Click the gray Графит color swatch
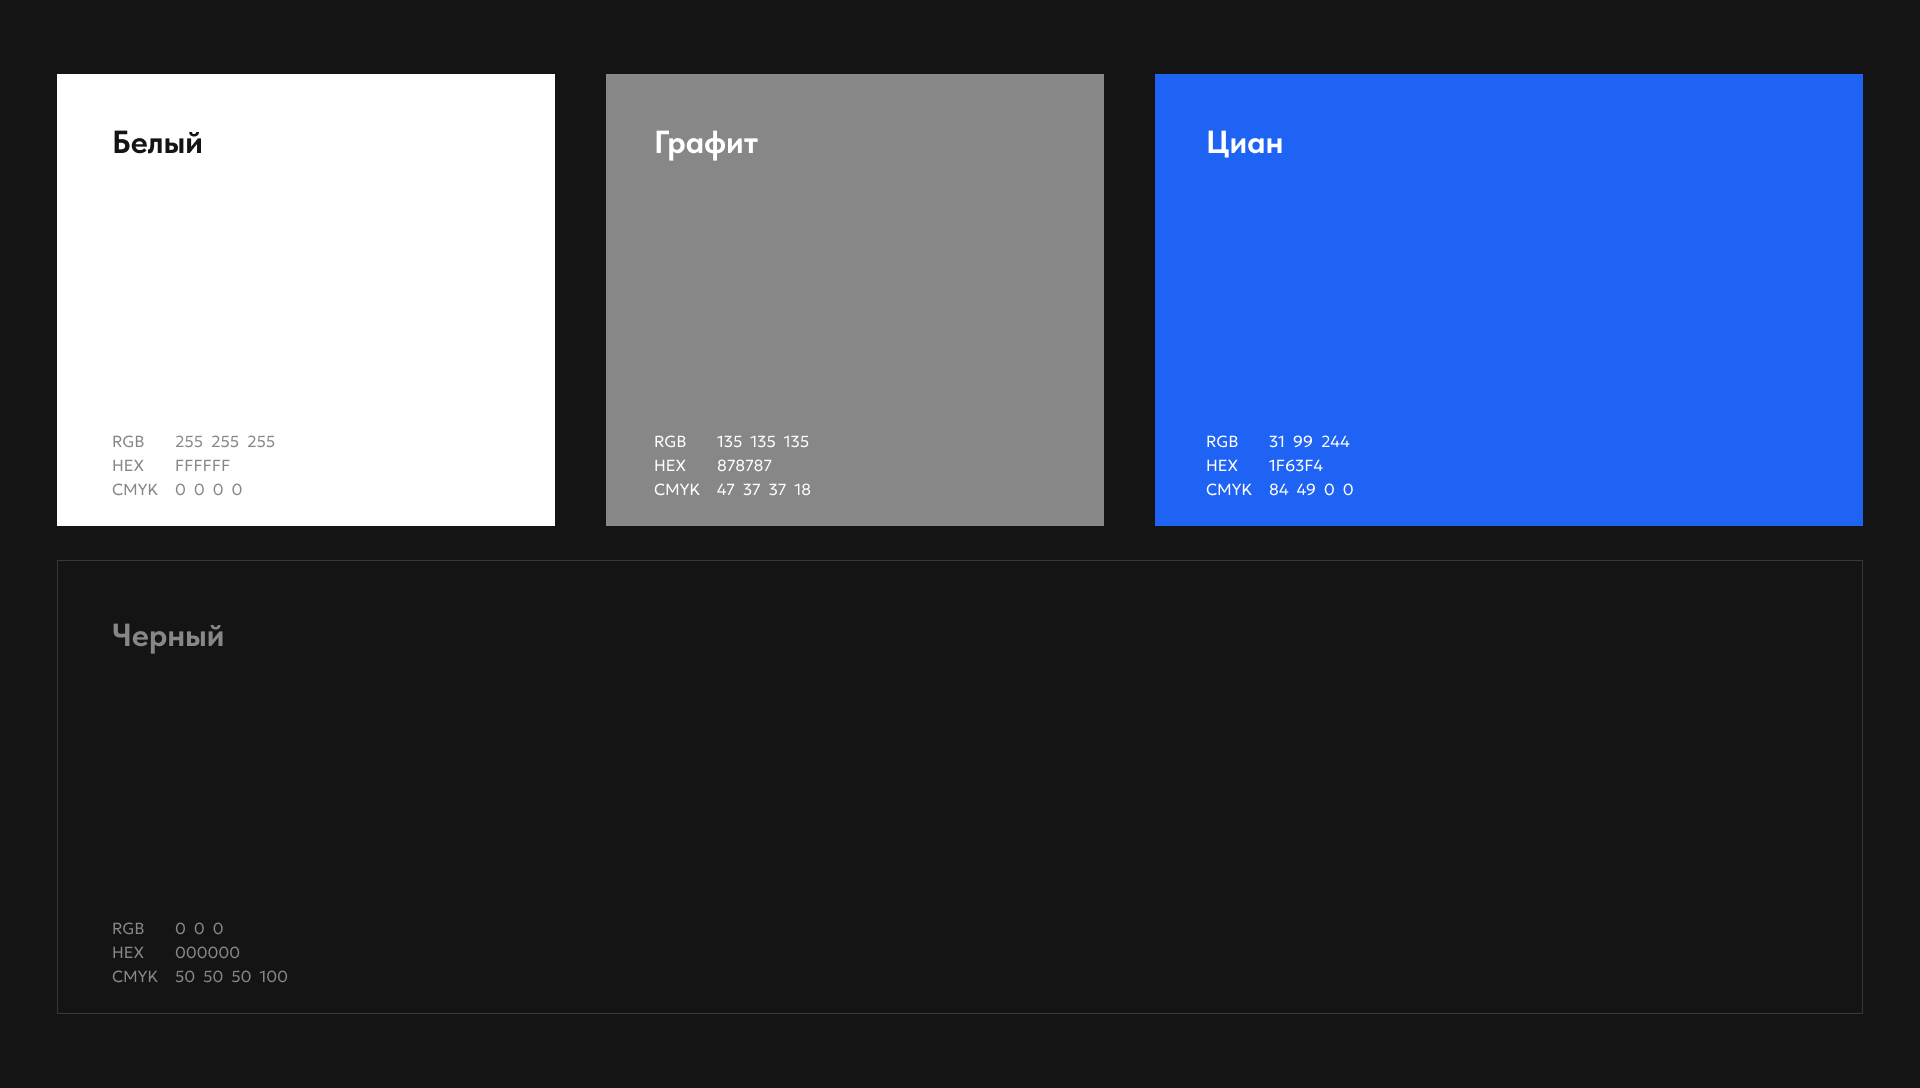This screenshot has height=1088, width=1920. pyautogui.click(x=854, y=290)
